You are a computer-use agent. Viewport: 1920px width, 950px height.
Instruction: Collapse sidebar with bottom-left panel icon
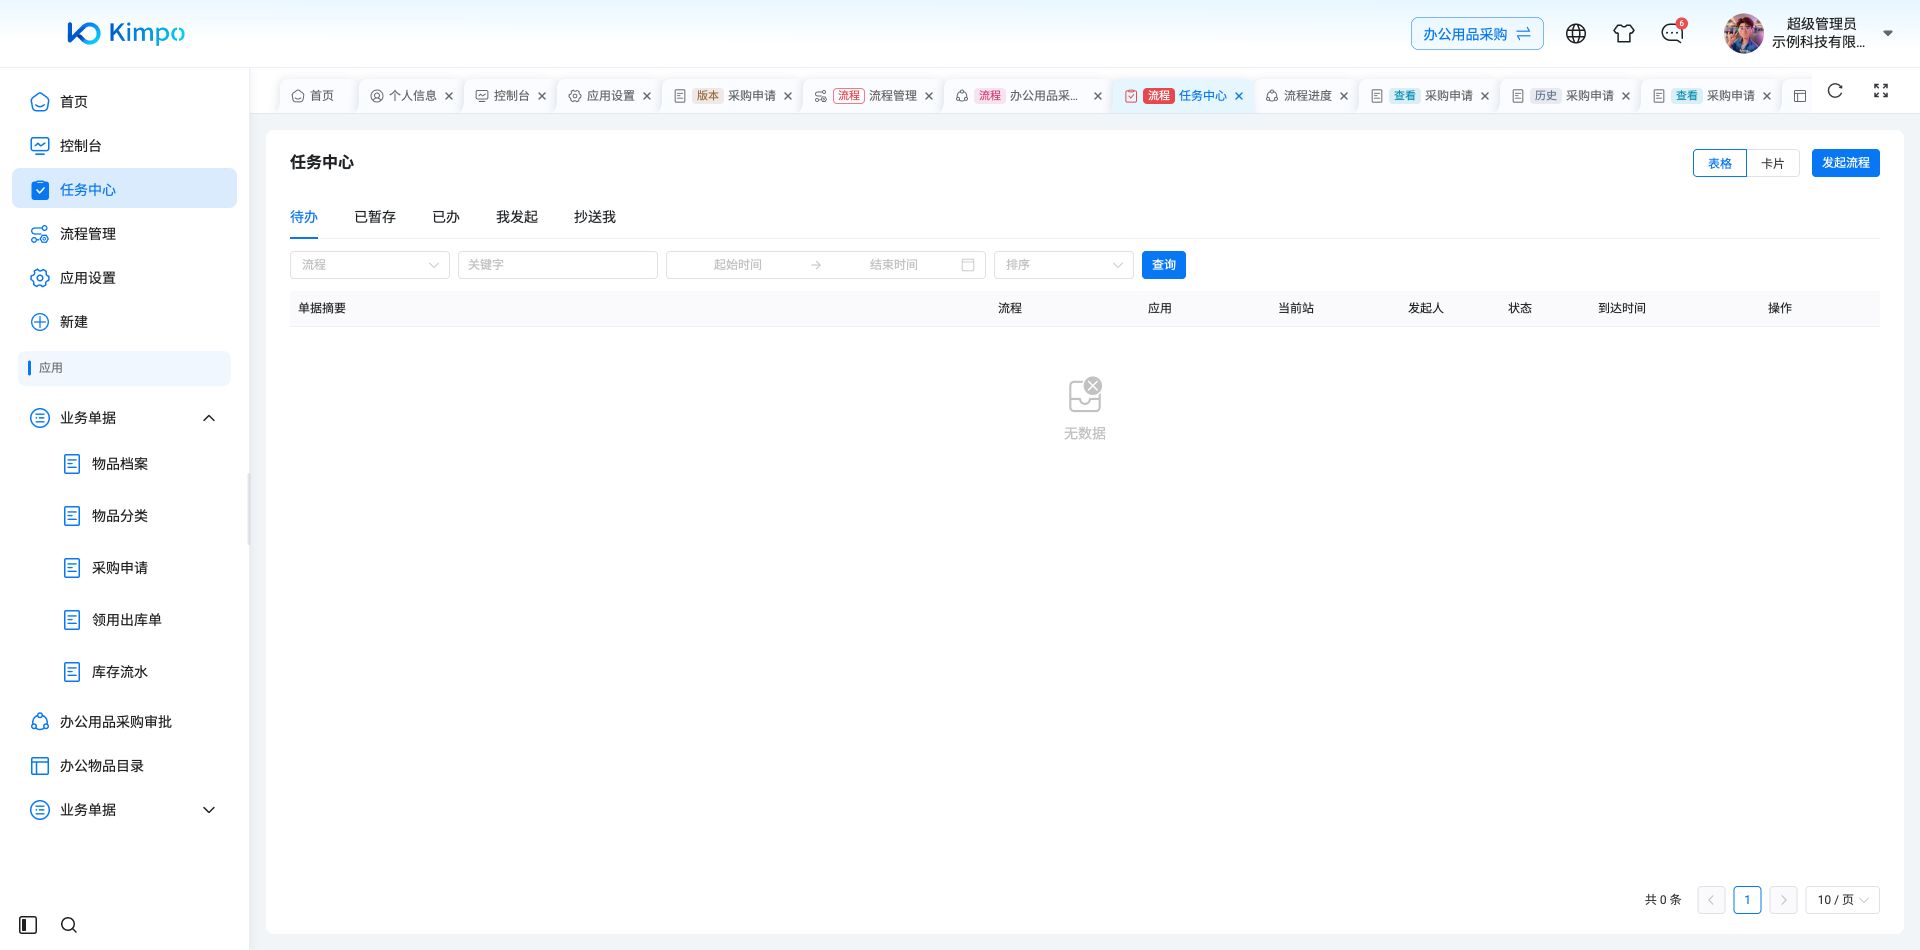[x=28, y=925]
